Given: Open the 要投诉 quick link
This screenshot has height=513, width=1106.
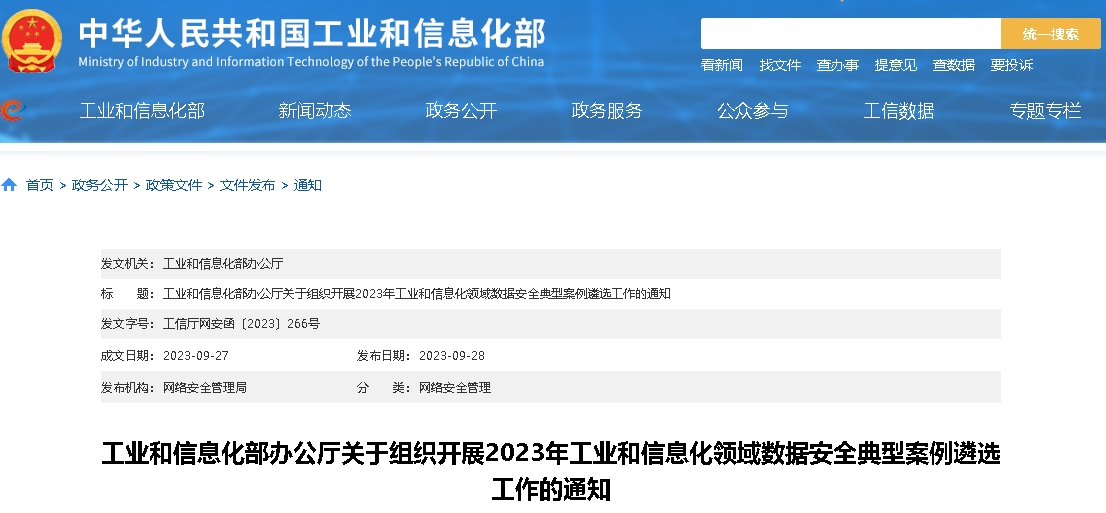Looking at the screenshot, I should tap(1011, 65).
